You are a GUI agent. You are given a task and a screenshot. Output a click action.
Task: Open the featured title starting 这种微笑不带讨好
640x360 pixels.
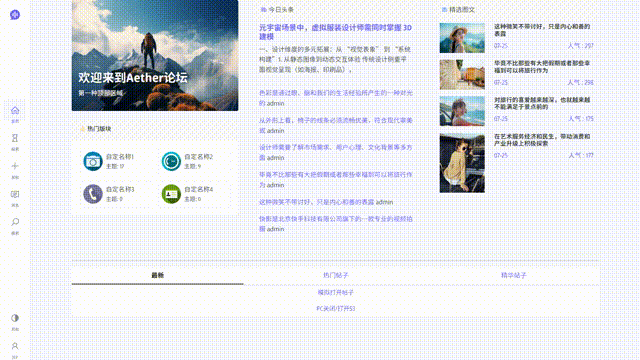pos(542,30)
